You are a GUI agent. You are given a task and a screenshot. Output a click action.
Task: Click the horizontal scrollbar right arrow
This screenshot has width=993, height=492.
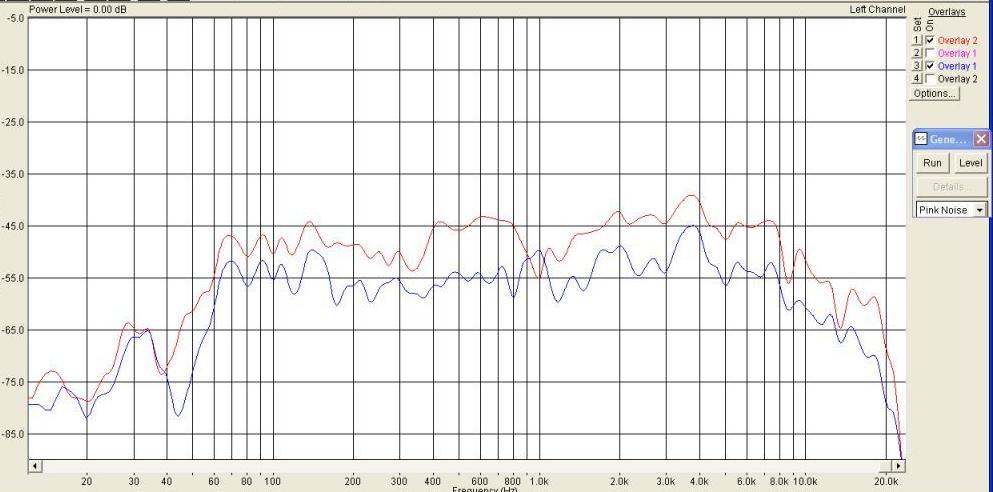coord(899,466)
